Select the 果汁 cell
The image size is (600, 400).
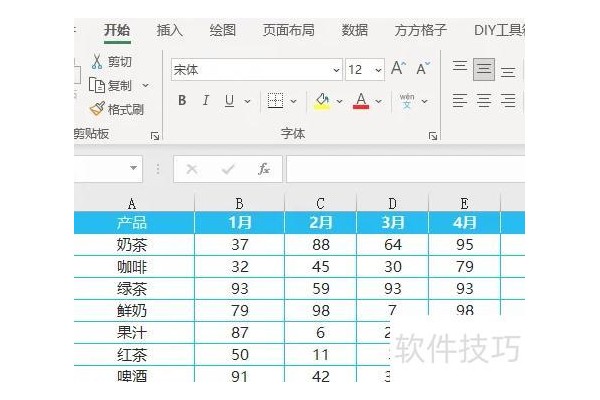click(x=132, y=333)
